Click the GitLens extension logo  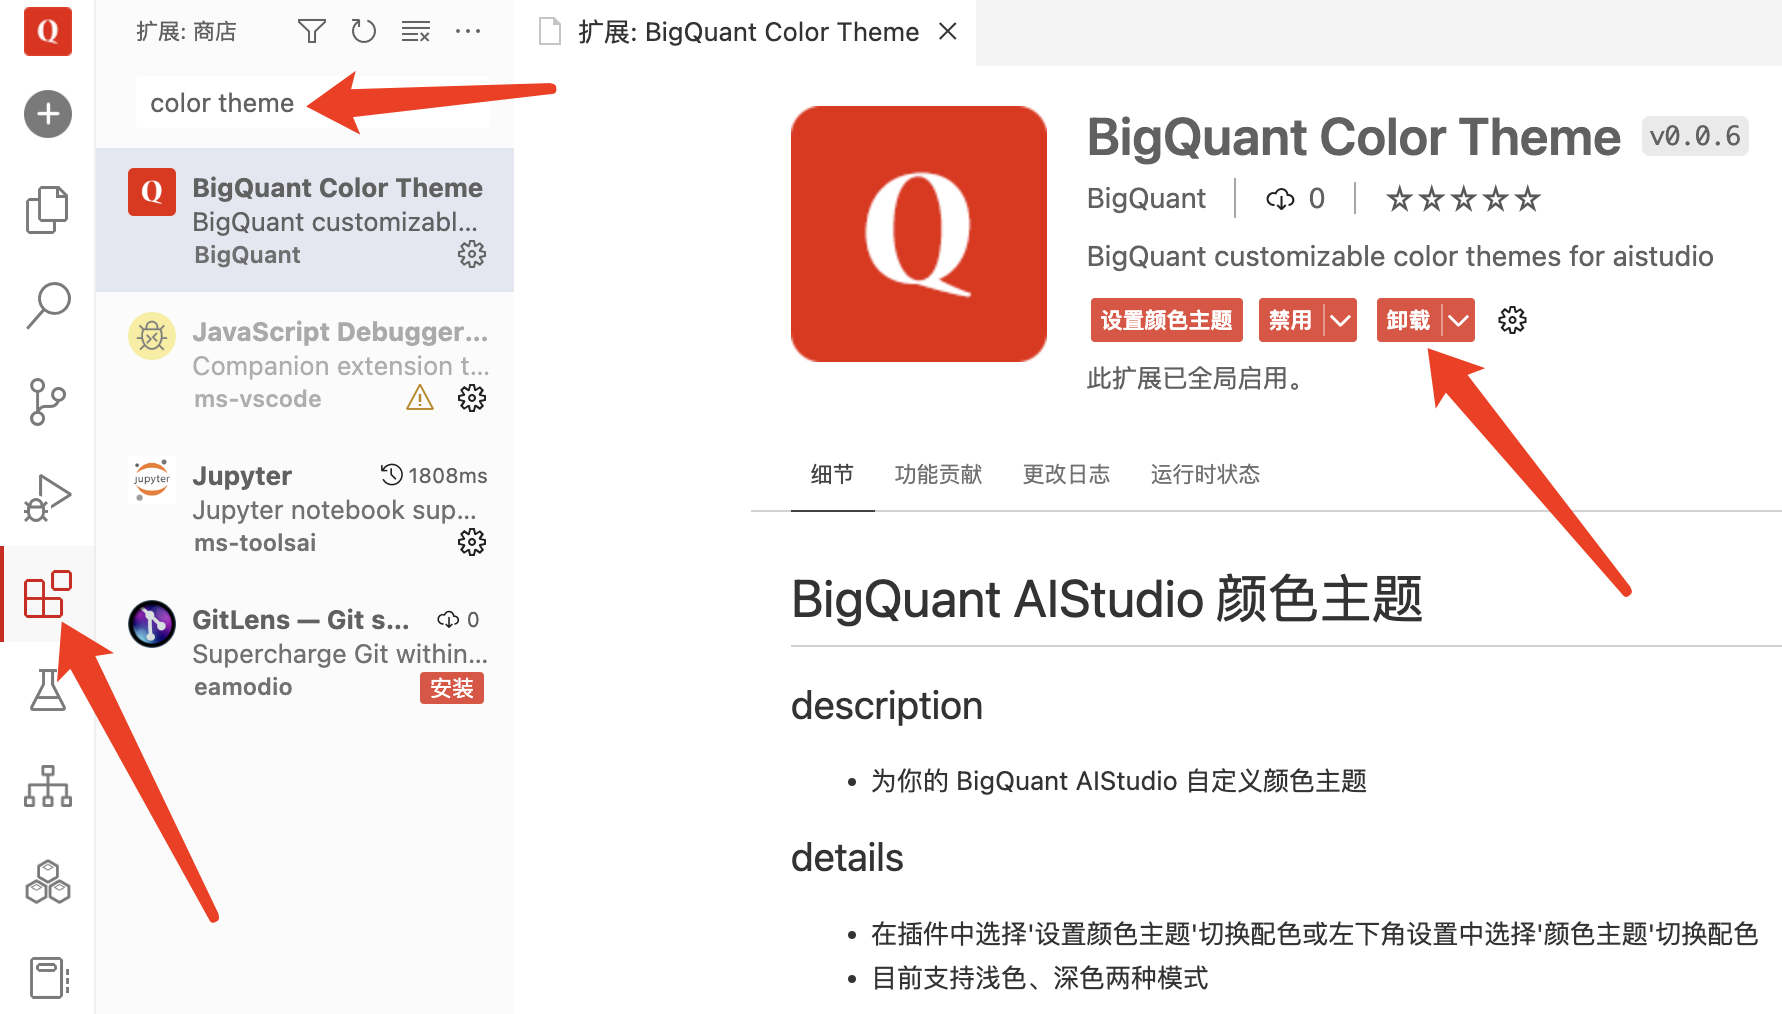pyautogui.click(x=152, y=624)
